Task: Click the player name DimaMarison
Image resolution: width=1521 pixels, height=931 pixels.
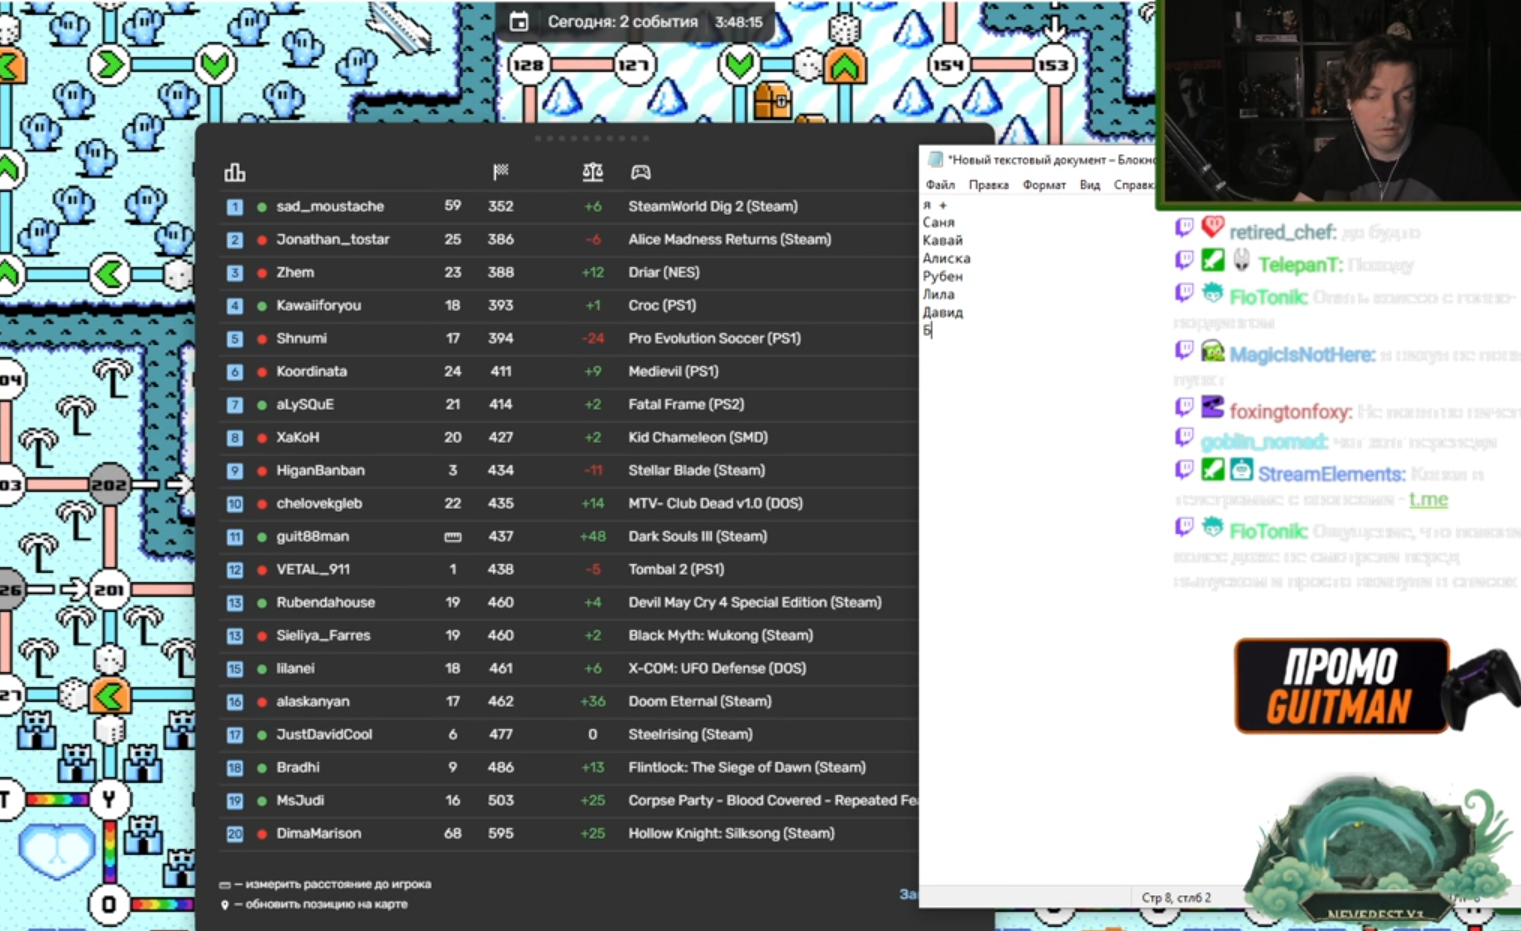Action: click(319, 834)
